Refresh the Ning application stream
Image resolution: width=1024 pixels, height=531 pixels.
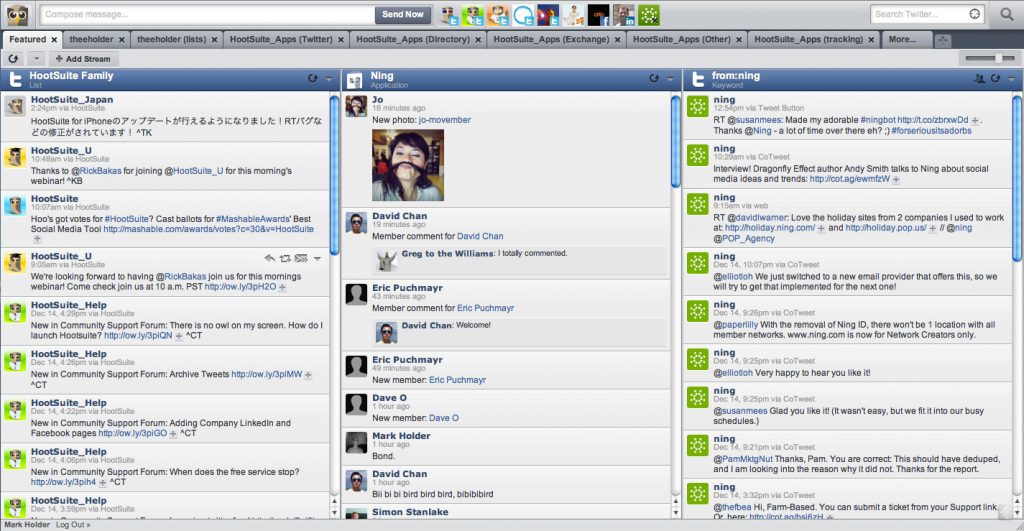[x=655, y=78]
